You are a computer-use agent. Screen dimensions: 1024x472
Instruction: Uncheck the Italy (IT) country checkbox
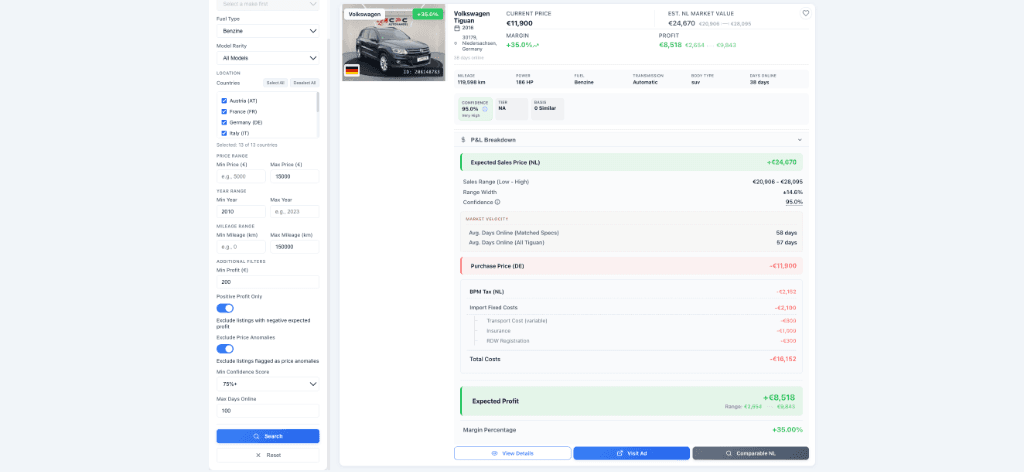(224, 133)
